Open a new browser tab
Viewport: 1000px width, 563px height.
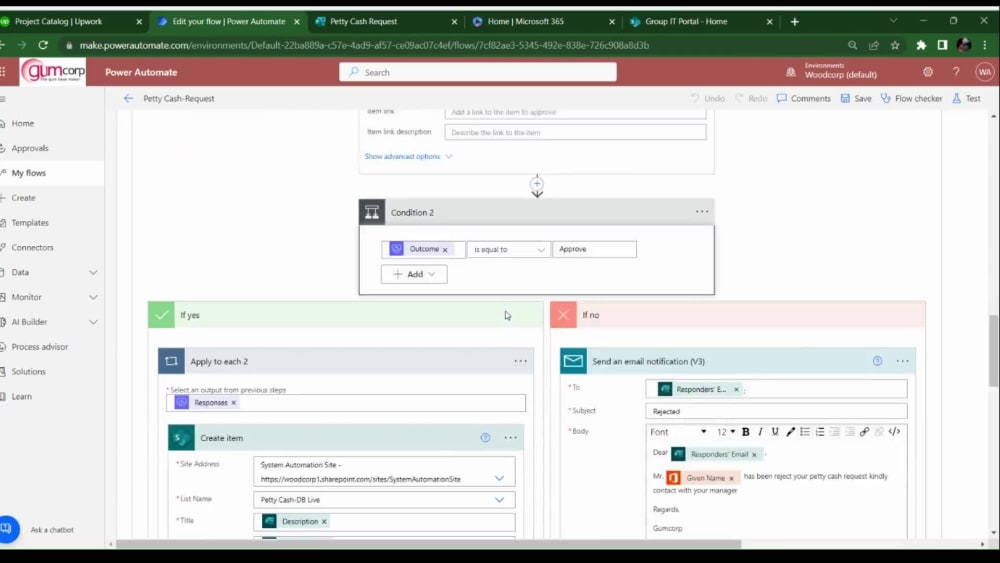795,22
